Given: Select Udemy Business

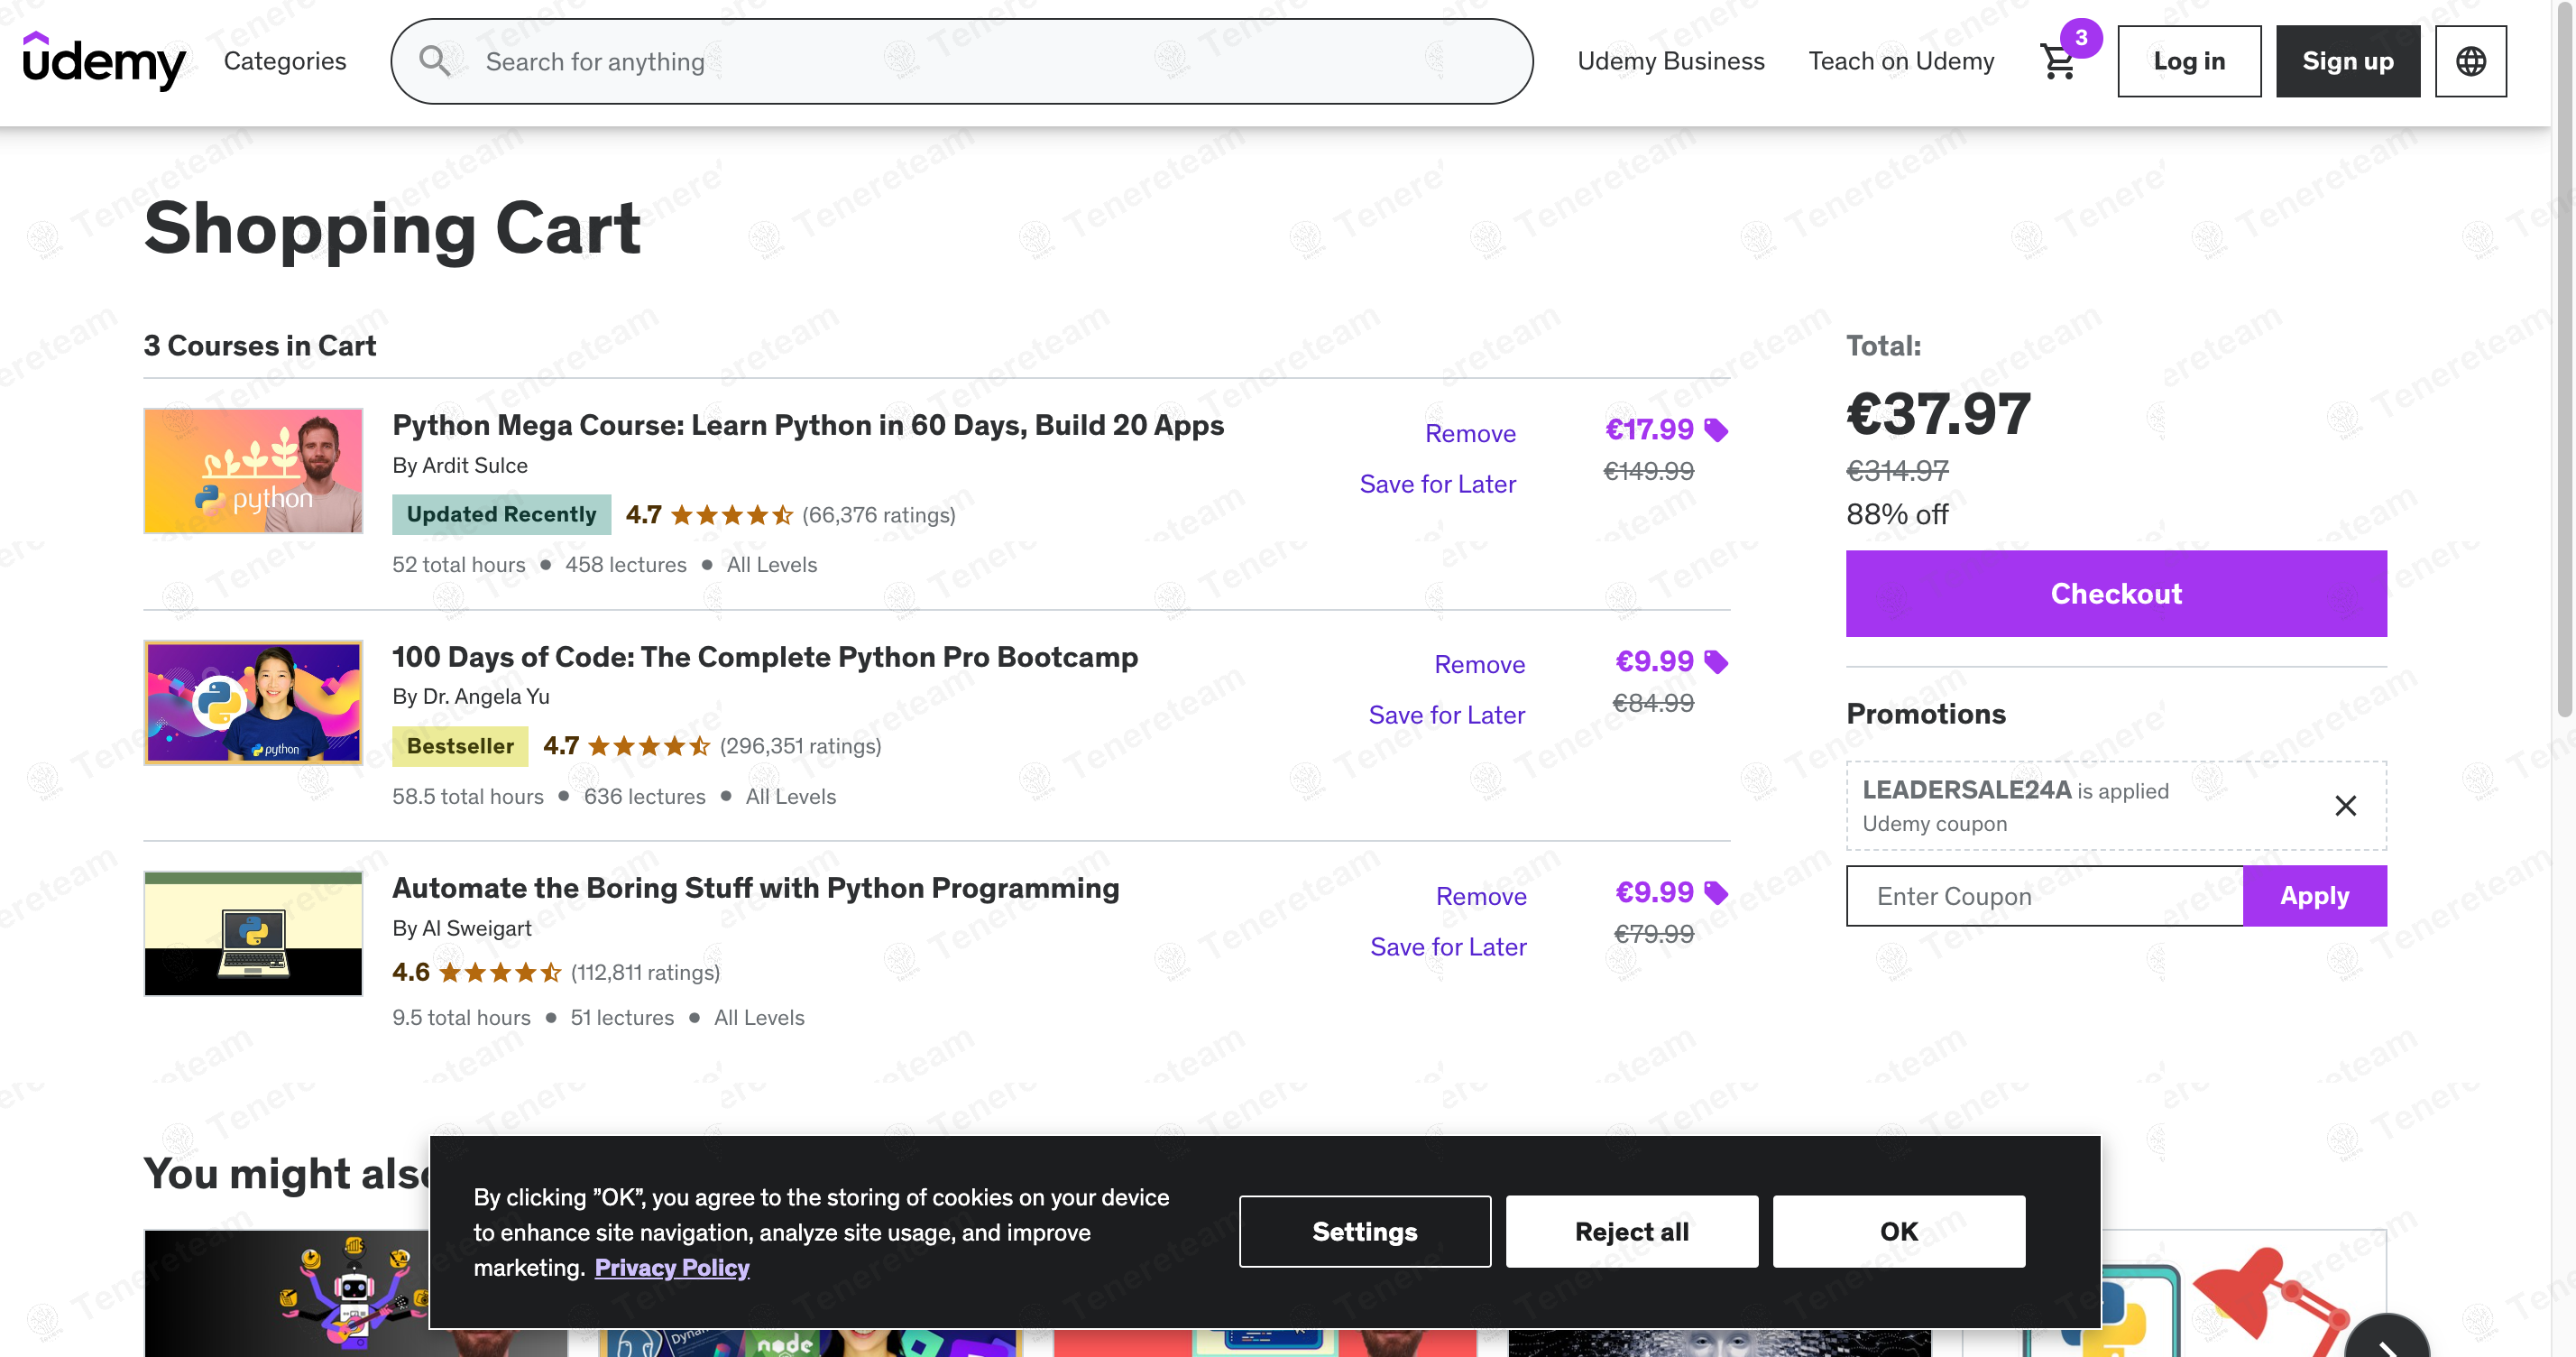Looking at the screenshot, I should [1671, 61].
